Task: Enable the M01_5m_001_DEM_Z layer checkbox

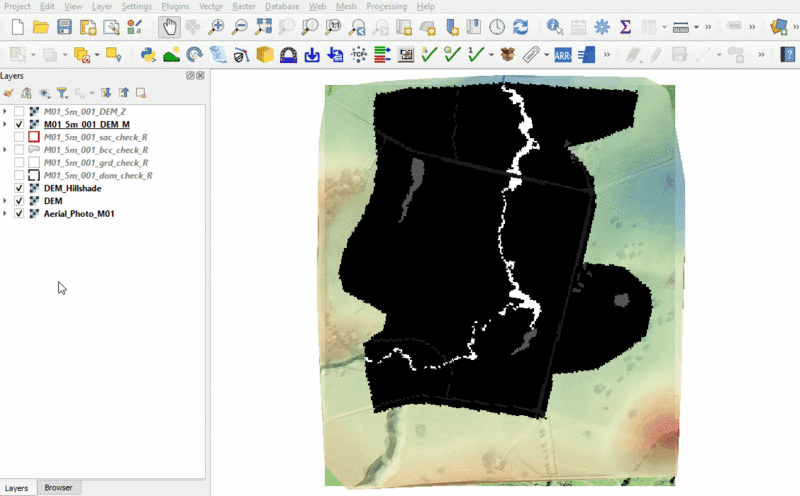Action: click(x=20, y=110)
